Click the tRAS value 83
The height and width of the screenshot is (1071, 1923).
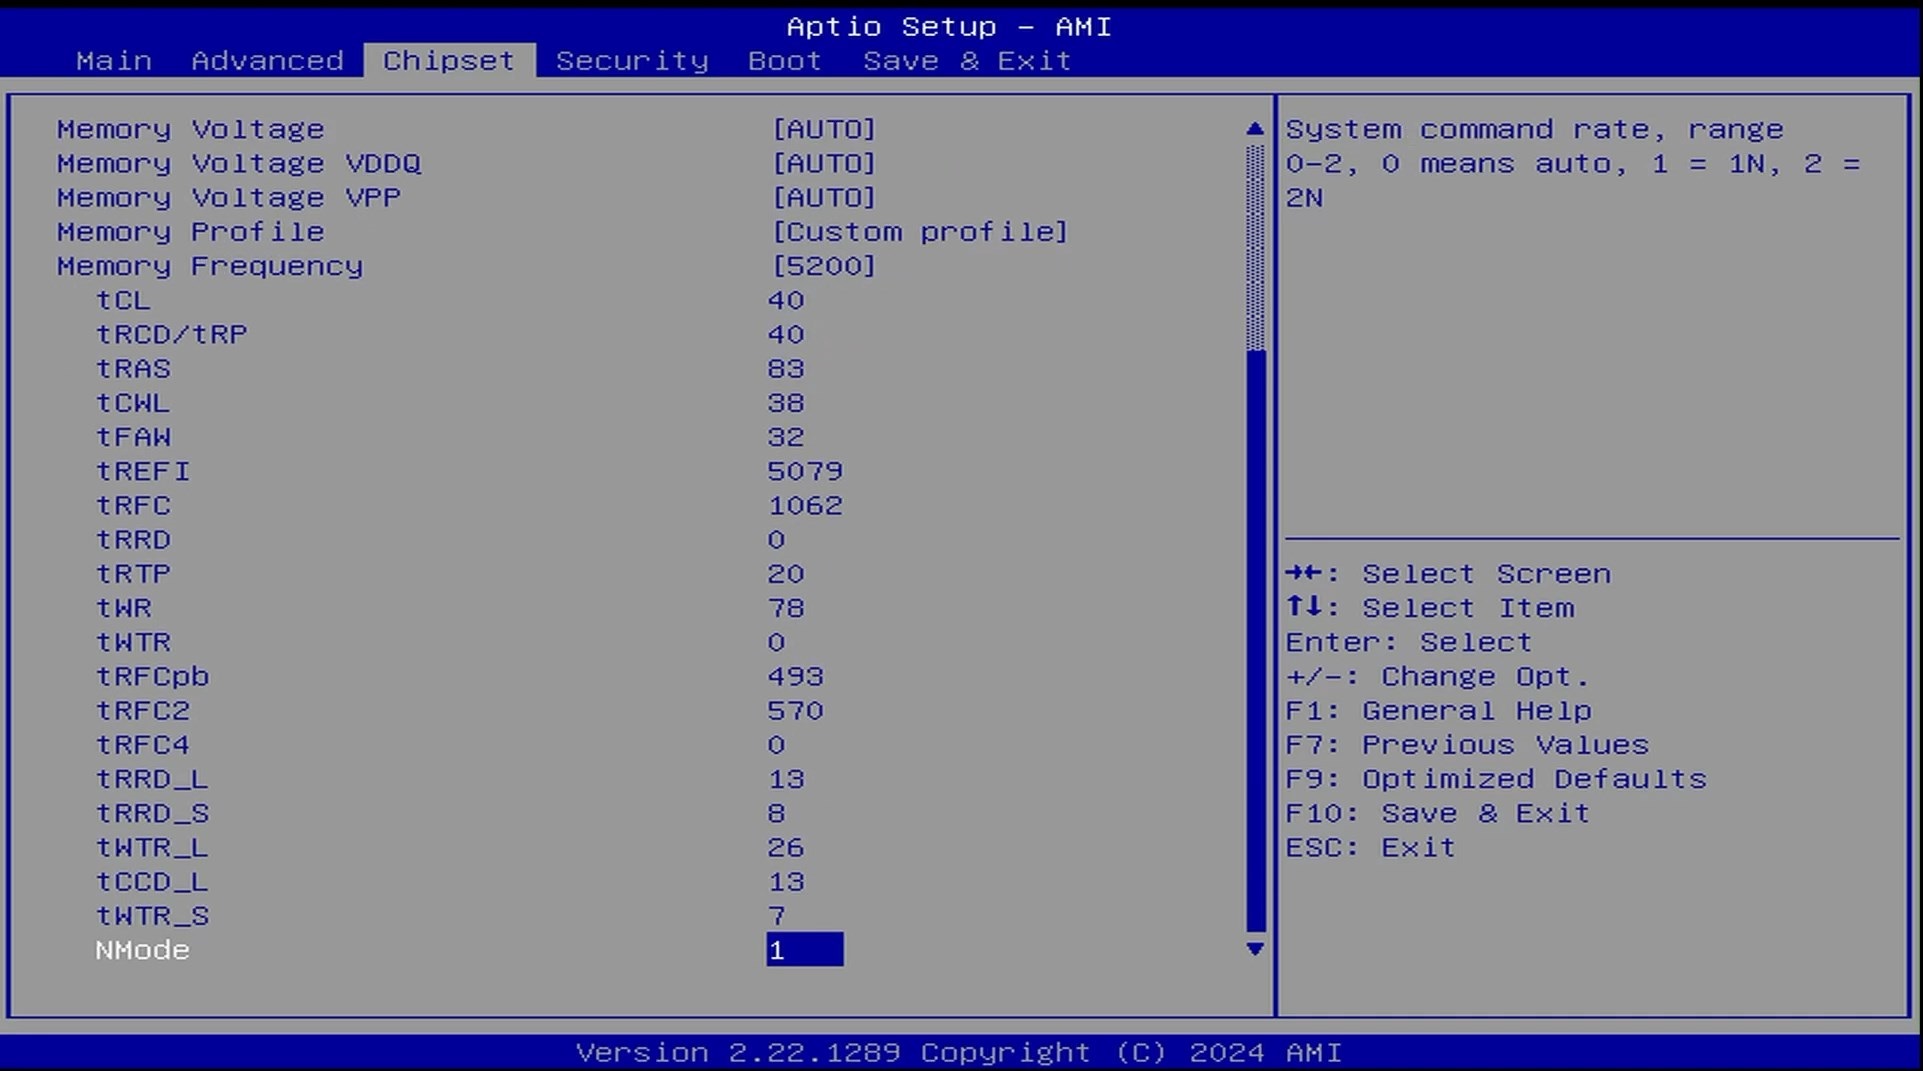coord(786,369)
